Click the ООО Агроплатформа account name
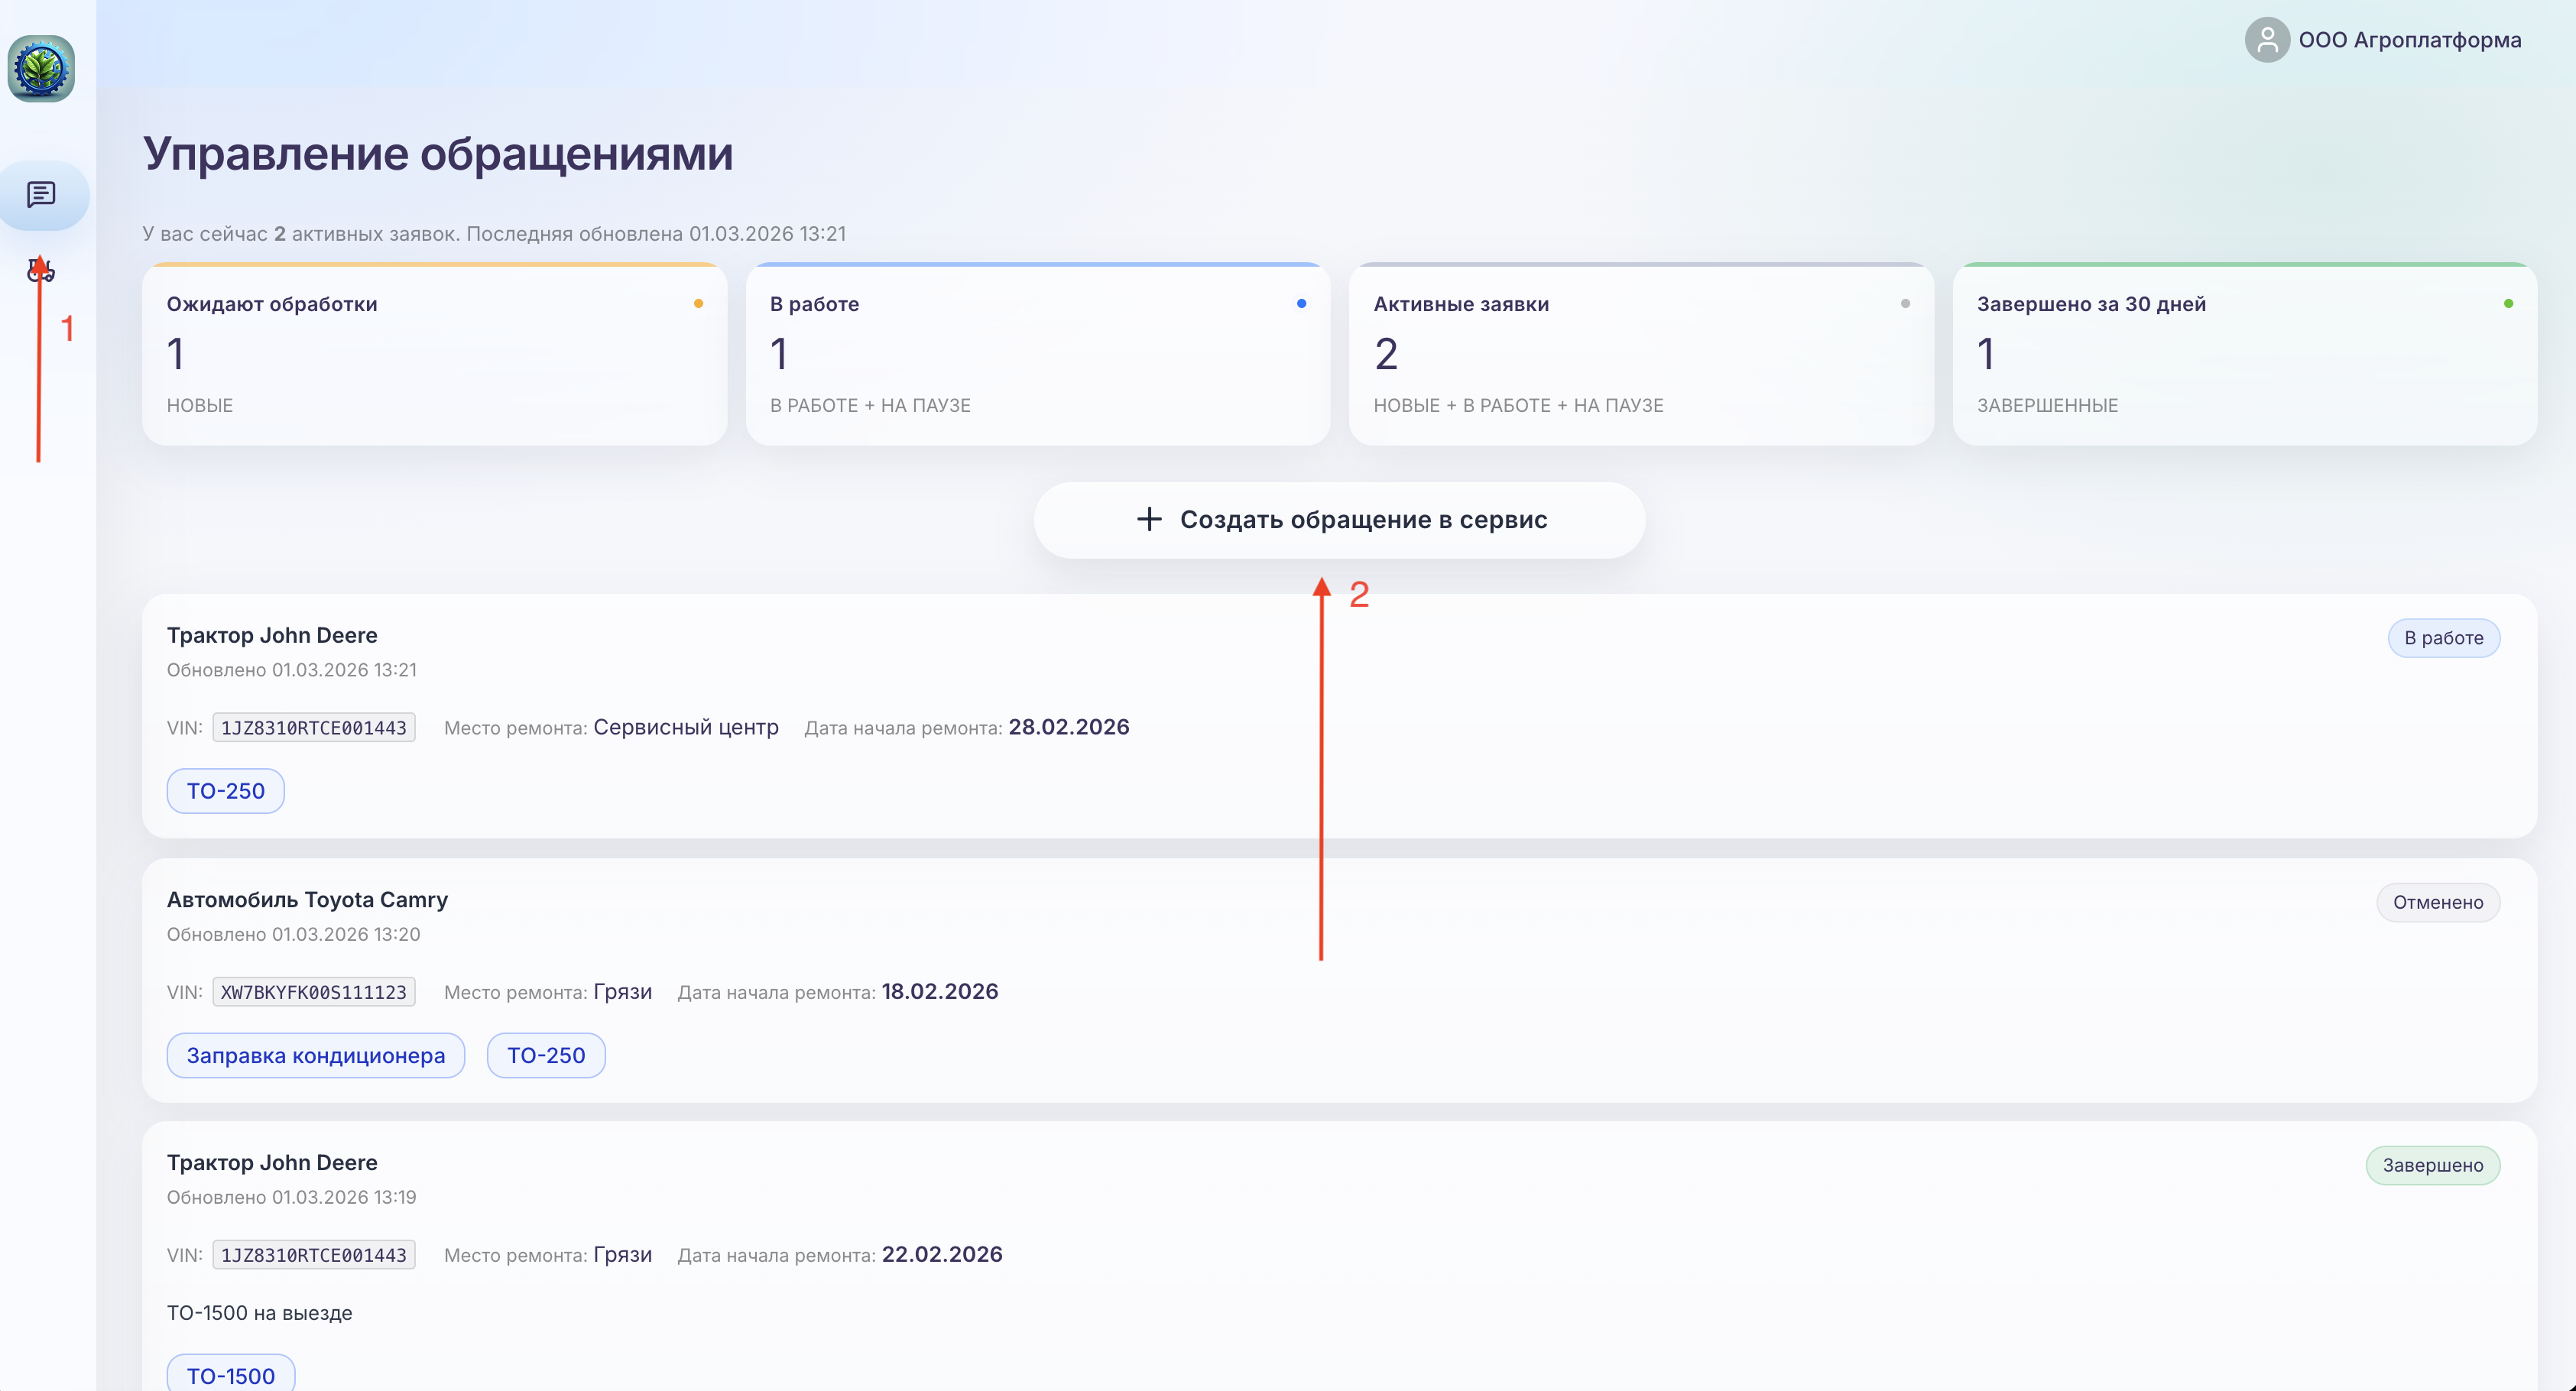 click(x=2409, y=40)
